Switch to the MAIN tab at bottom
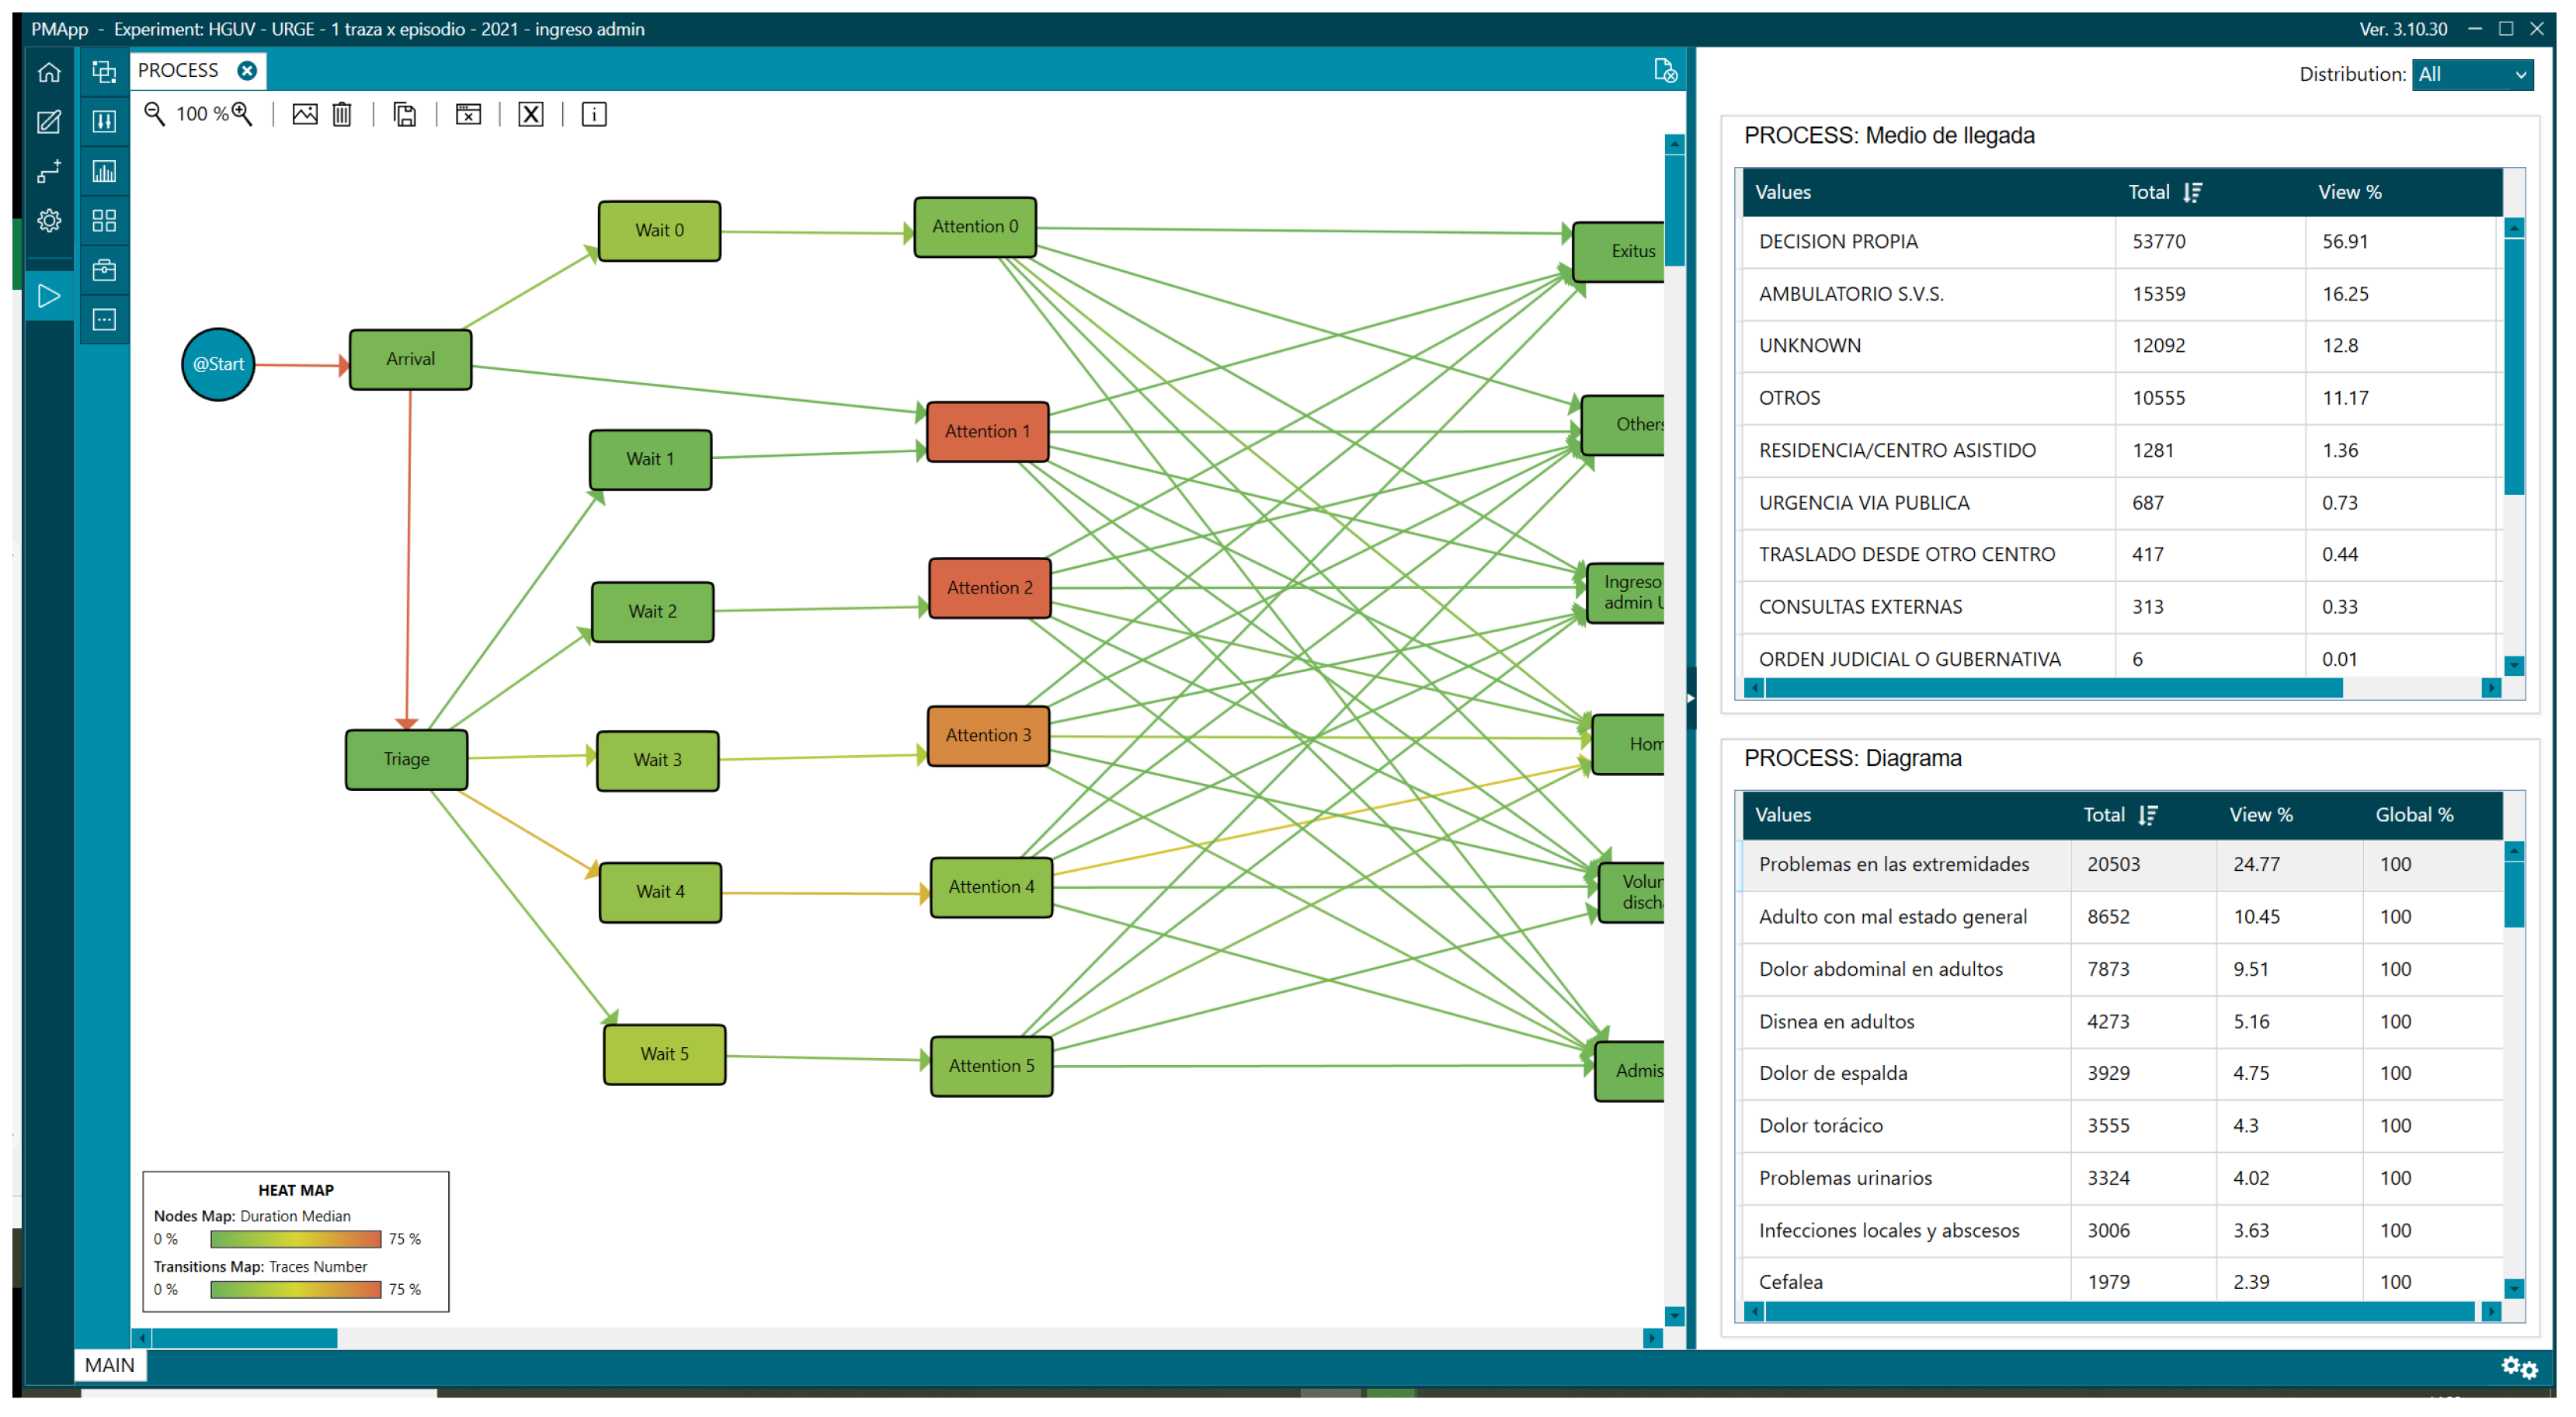Screen dimensions: 2576x1417 coord(109,1365)
